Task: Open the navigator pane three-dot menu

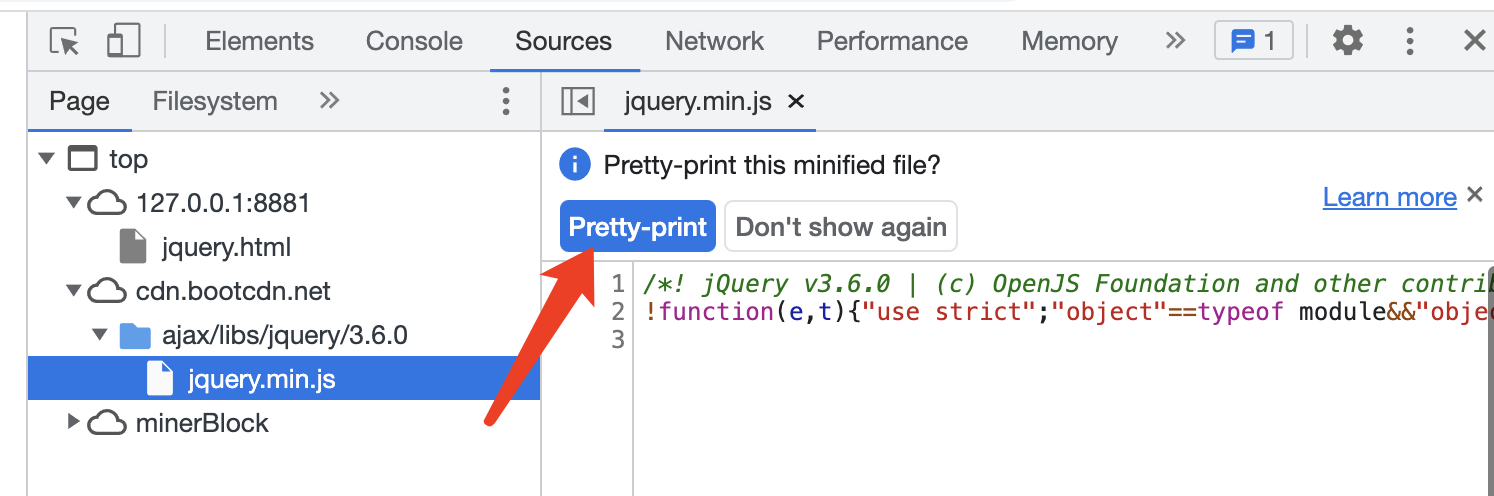Action: click(x=506, y=101)
